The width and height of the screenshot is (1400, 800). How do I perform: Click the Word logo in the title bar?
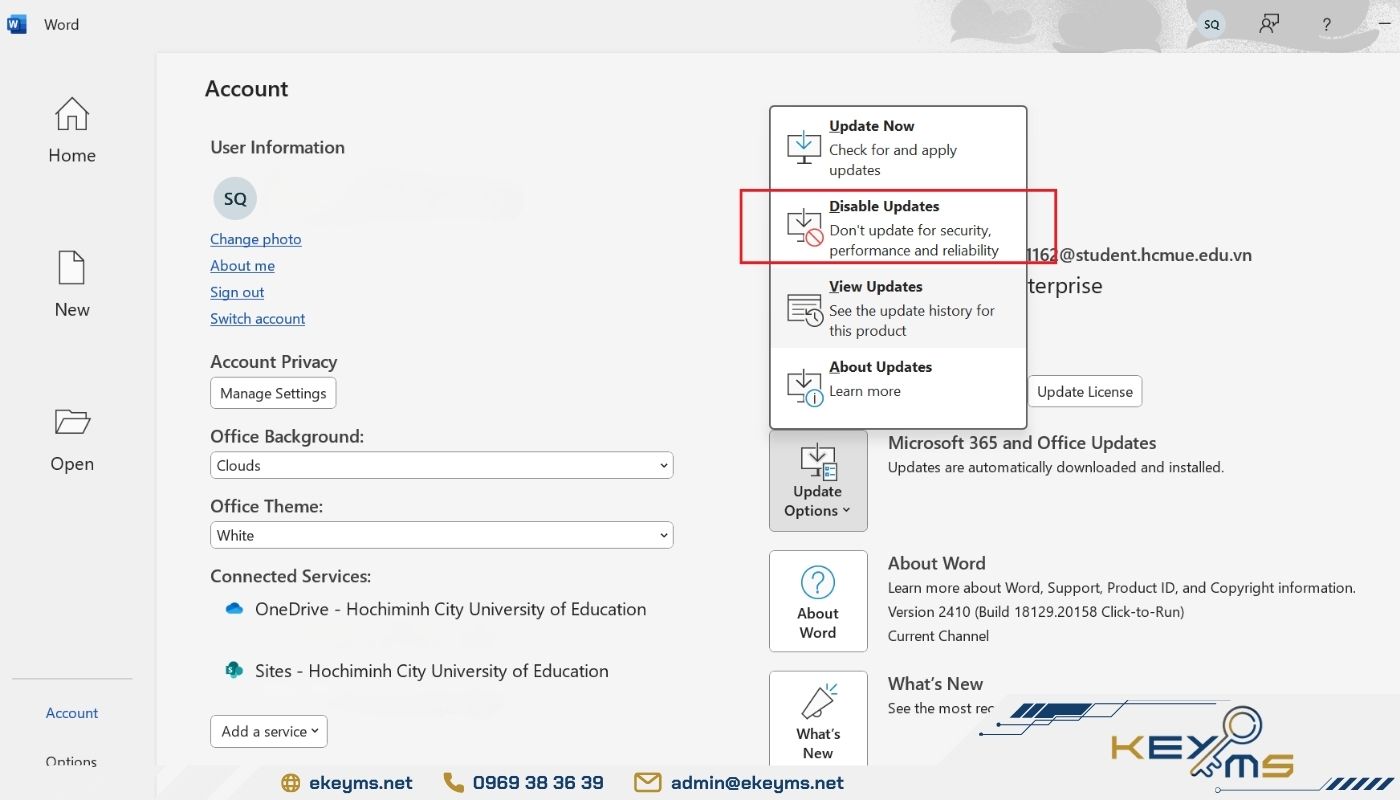coord(17,24)
